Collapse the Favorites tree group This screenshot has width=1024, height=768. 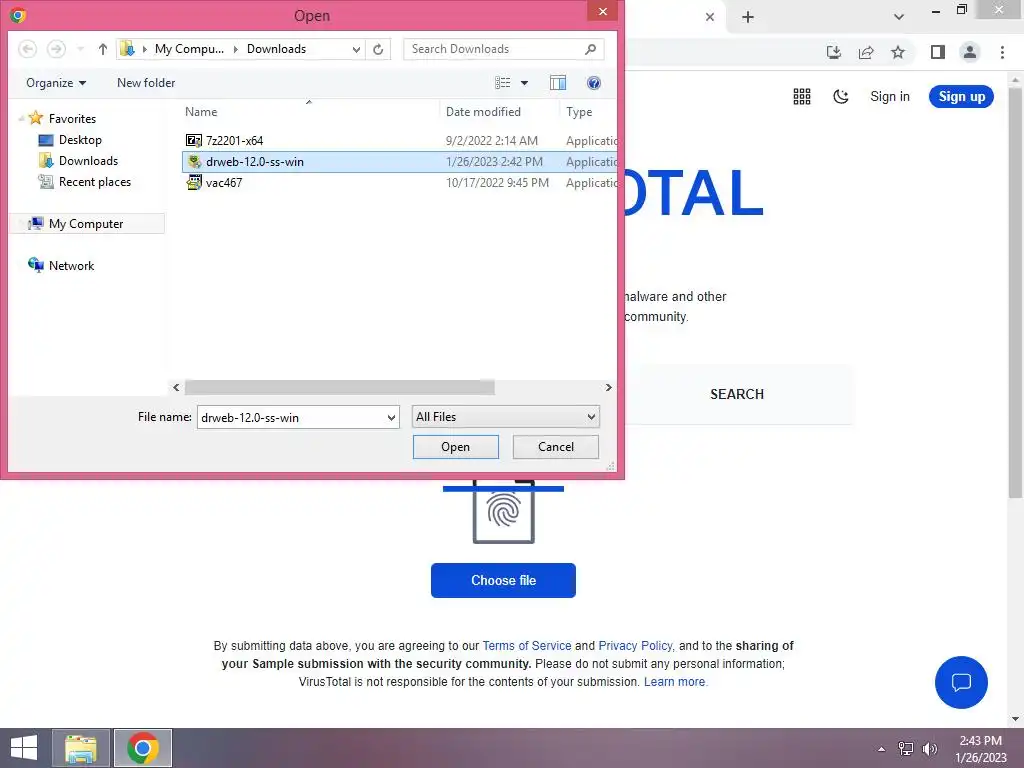[21, 119]
